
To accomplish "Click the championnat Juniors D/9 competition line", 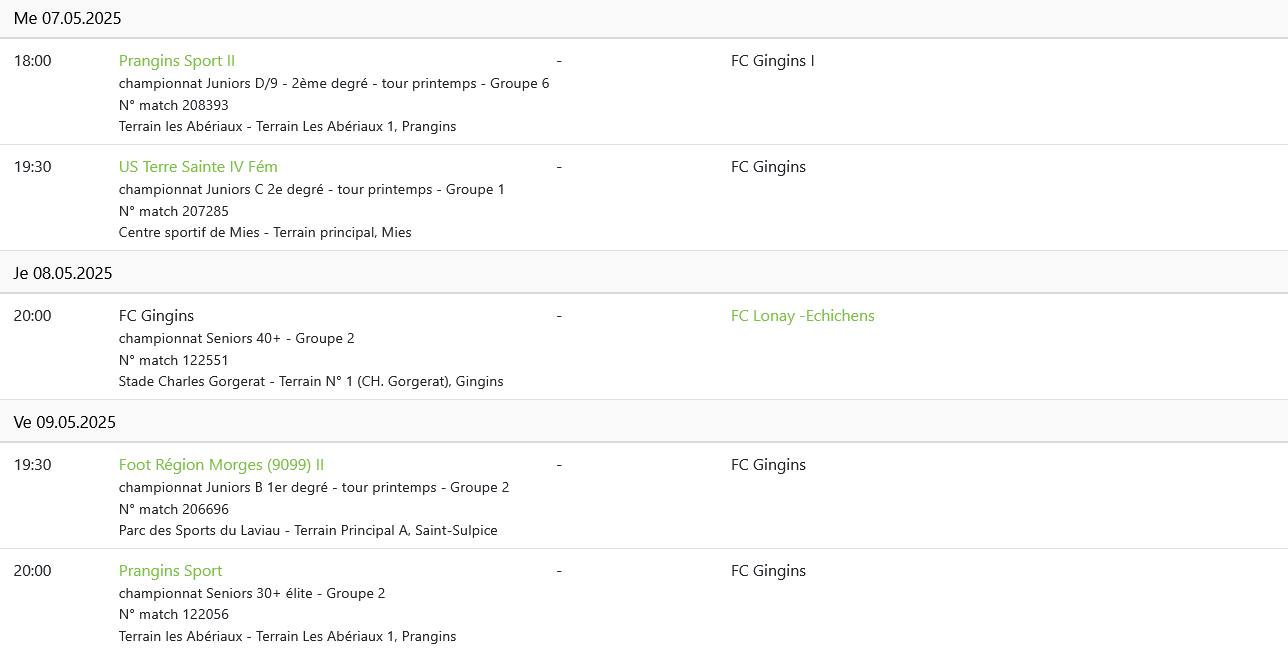I will click(334, 83).
